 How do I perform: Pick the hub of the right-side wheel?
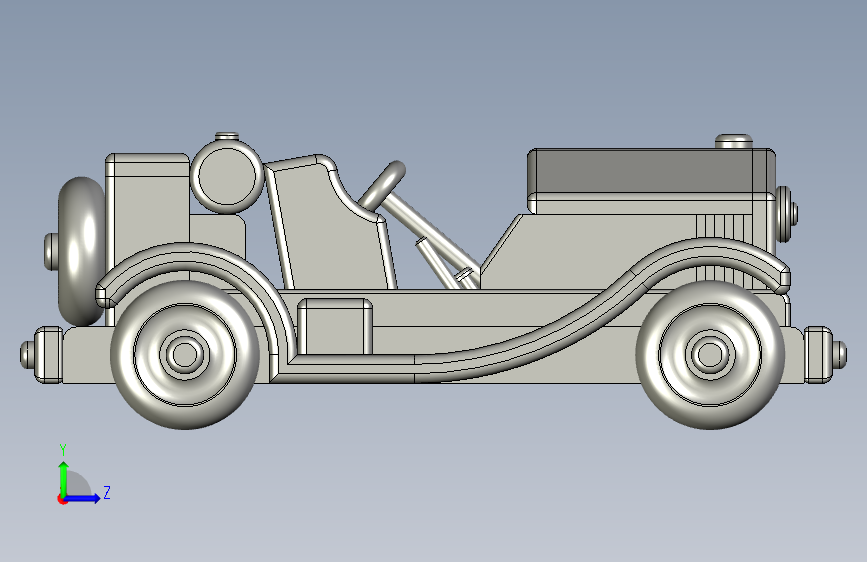tap(710, 354)
